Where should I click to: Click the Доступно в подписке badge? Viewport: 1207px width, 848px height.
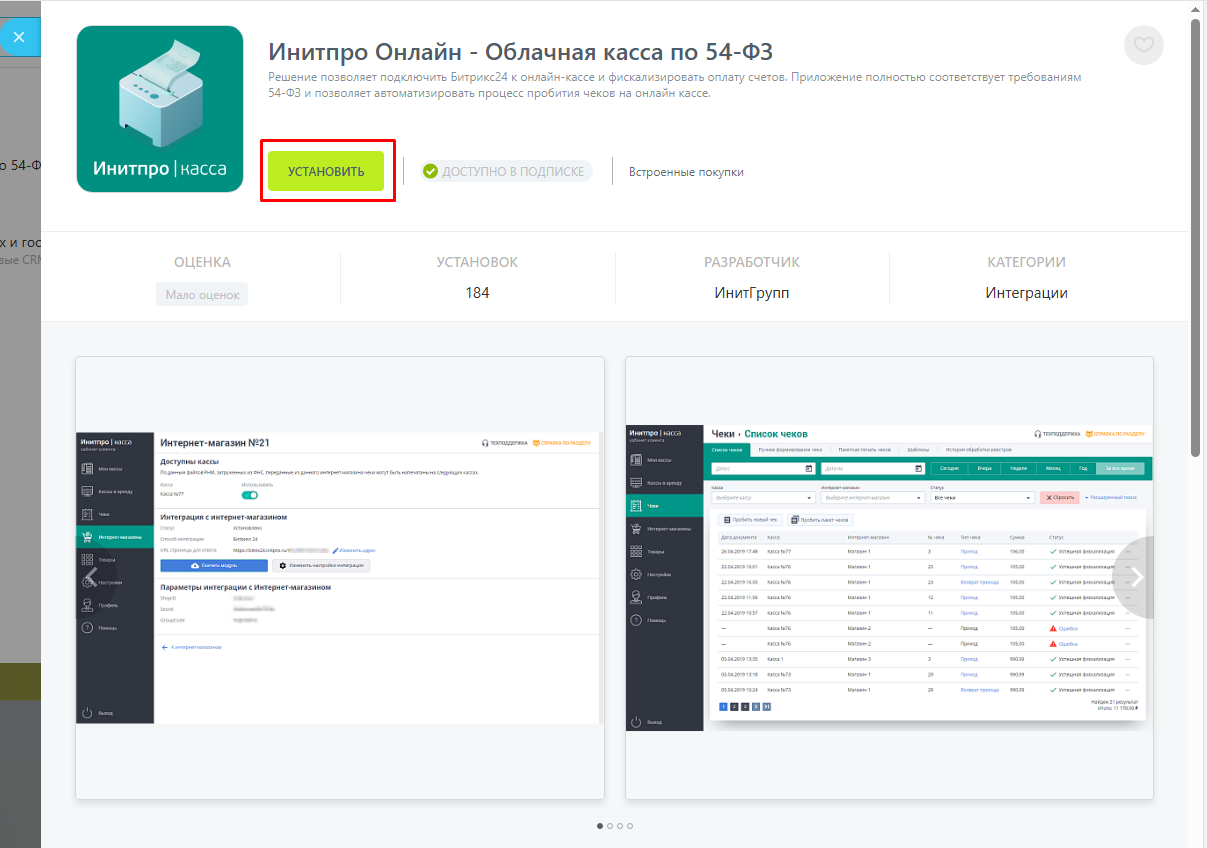(507, 171)
